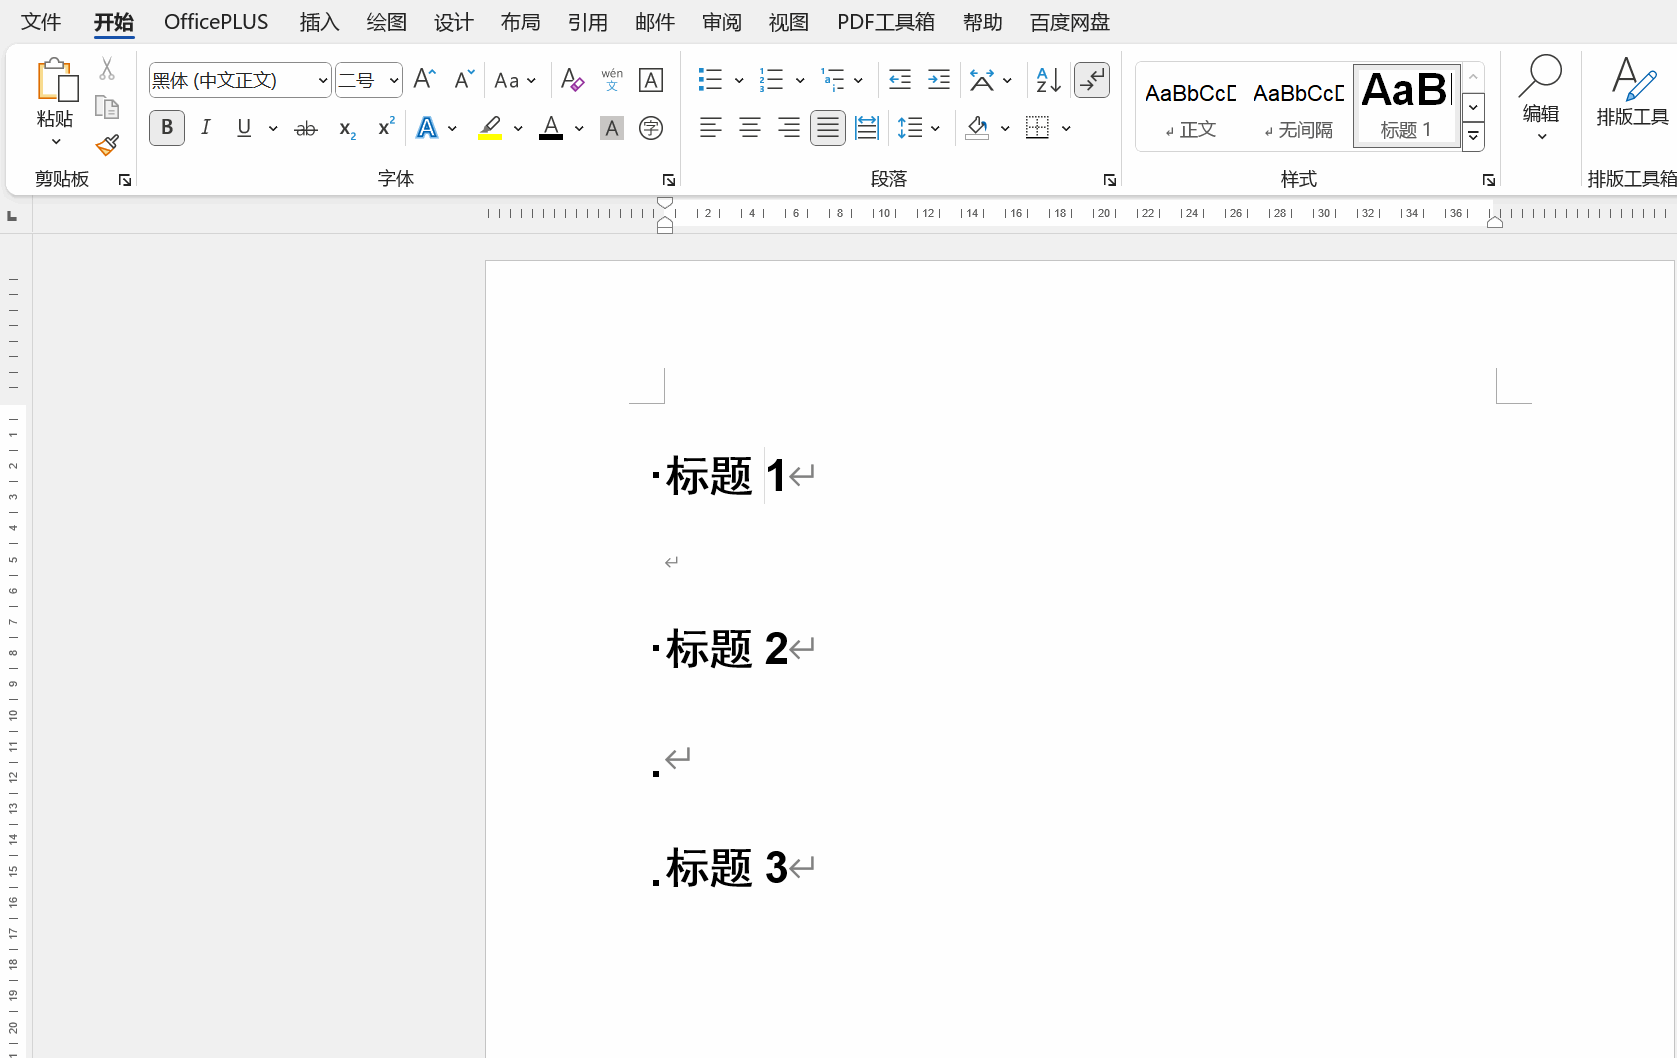Click the 标题 2 heading text

[726, 649]
